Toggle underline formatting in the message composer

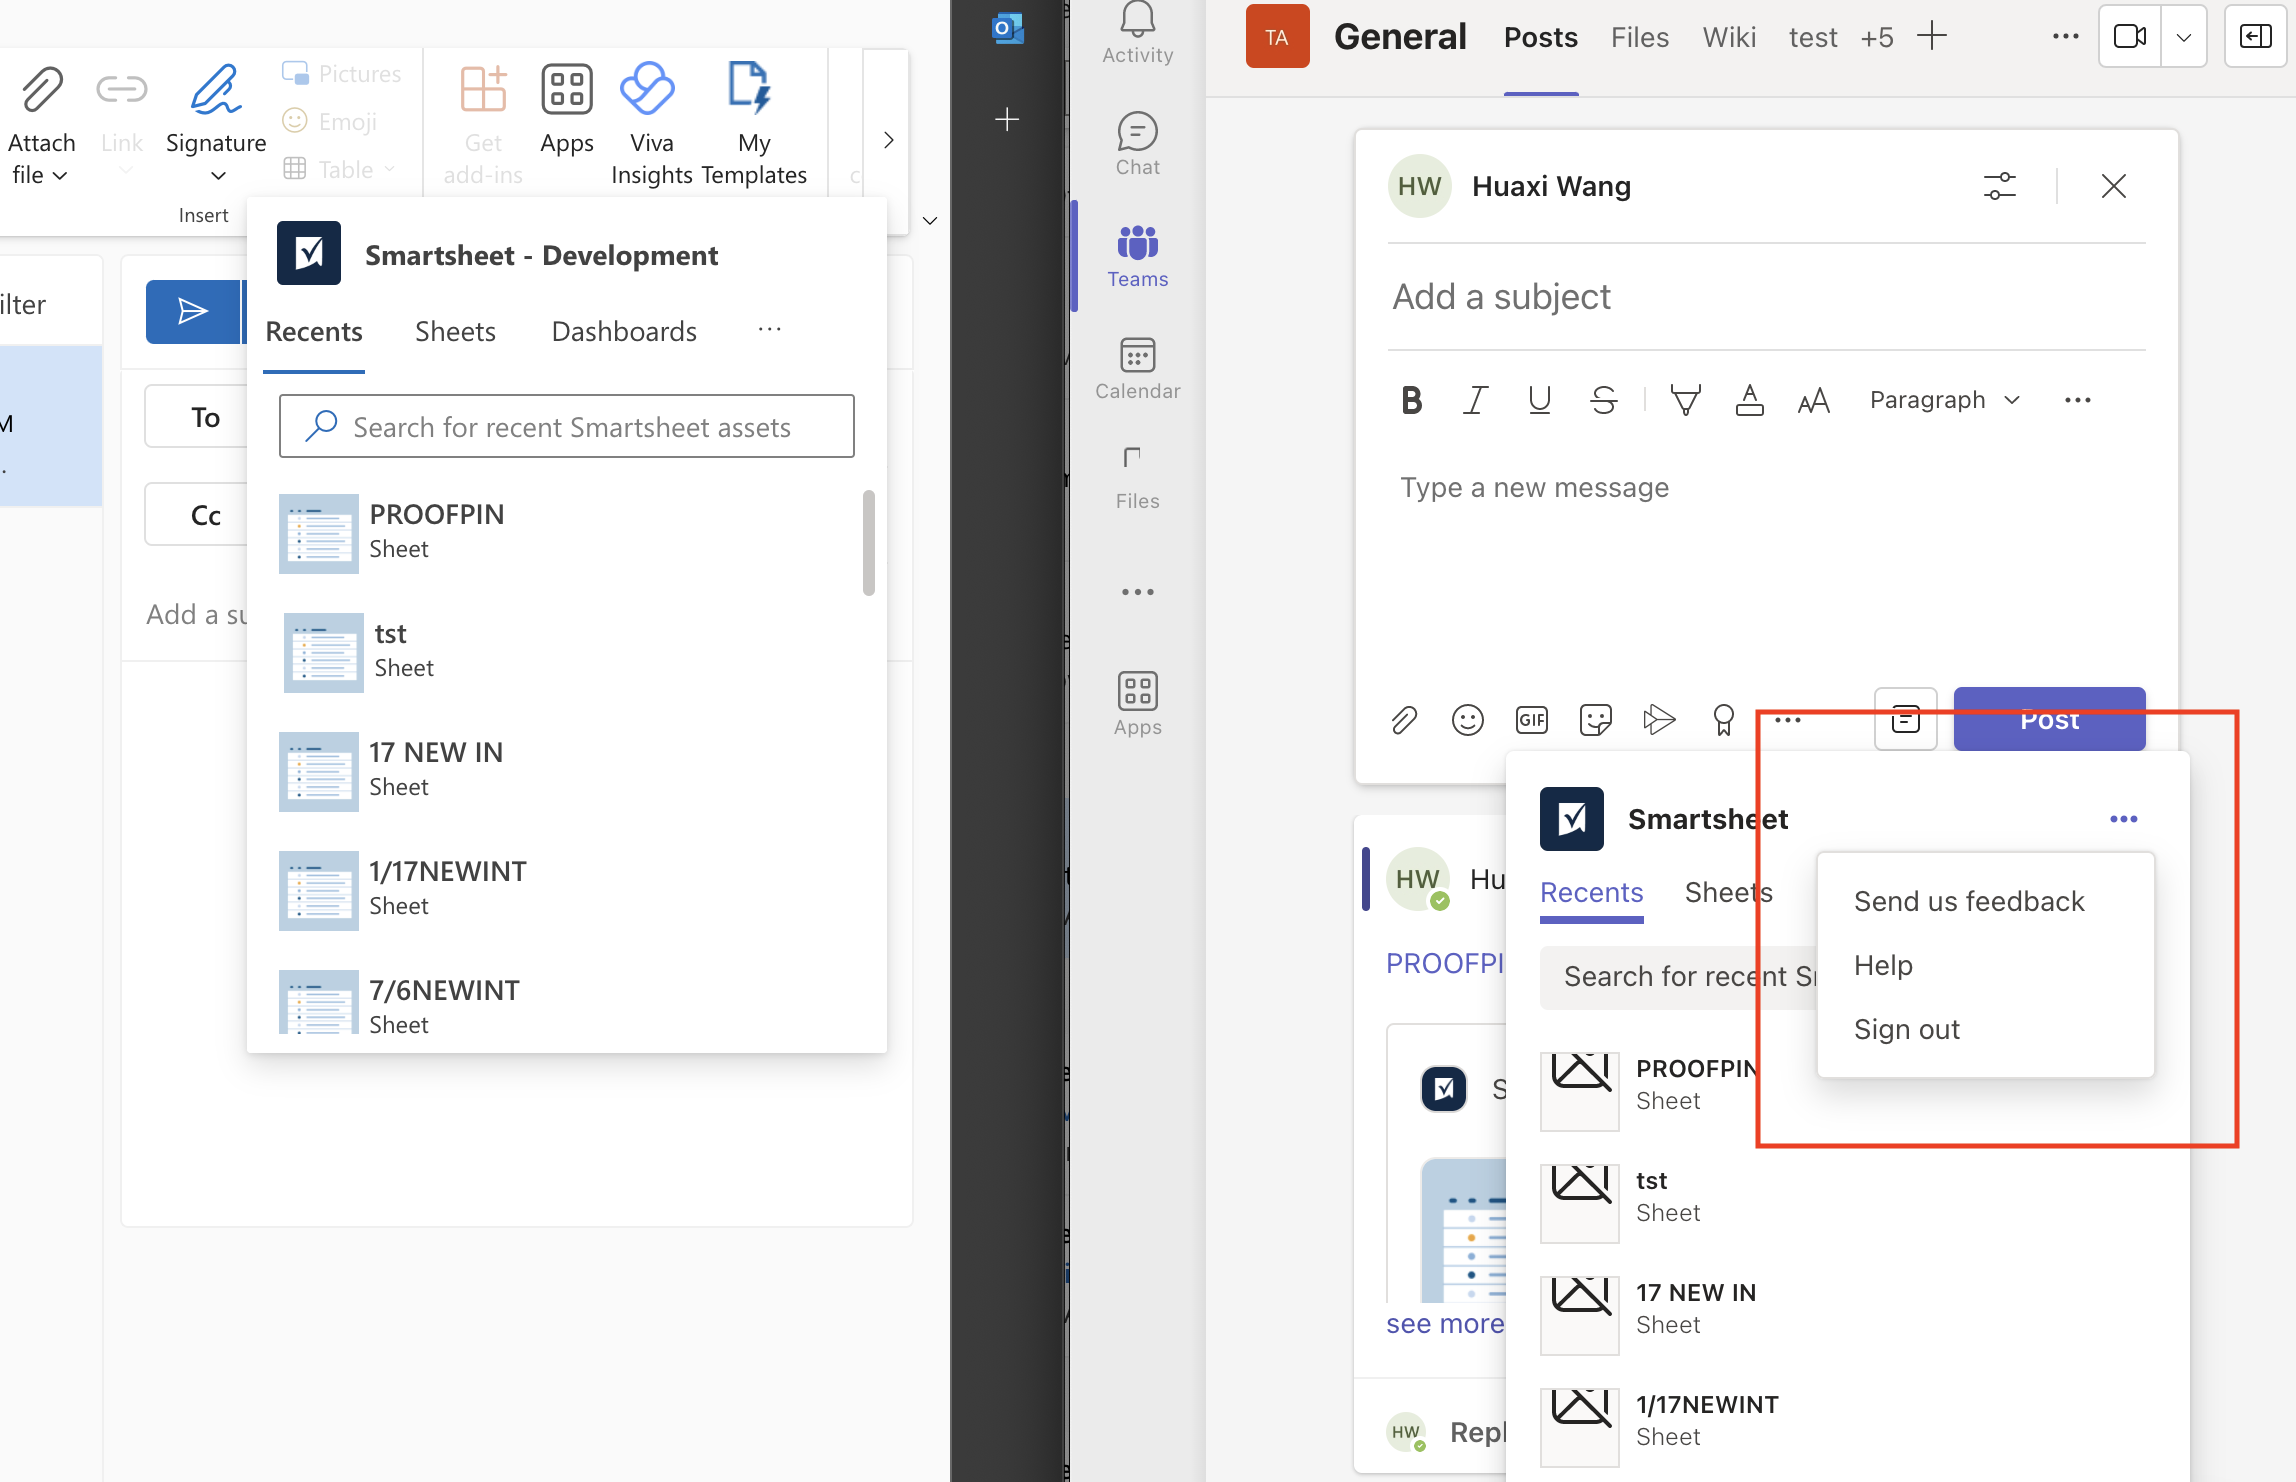pyautogui.click(x=1538, y=399)
